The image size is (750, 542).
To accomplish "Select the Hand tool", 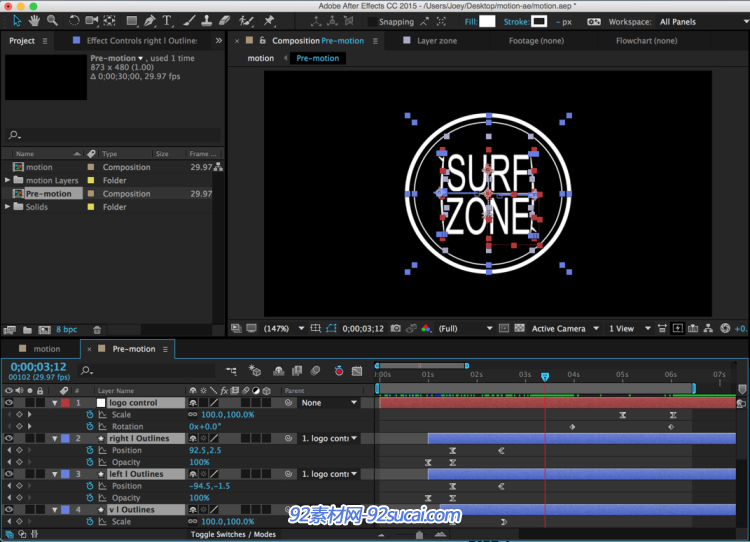I will click(x=33, y=21).
